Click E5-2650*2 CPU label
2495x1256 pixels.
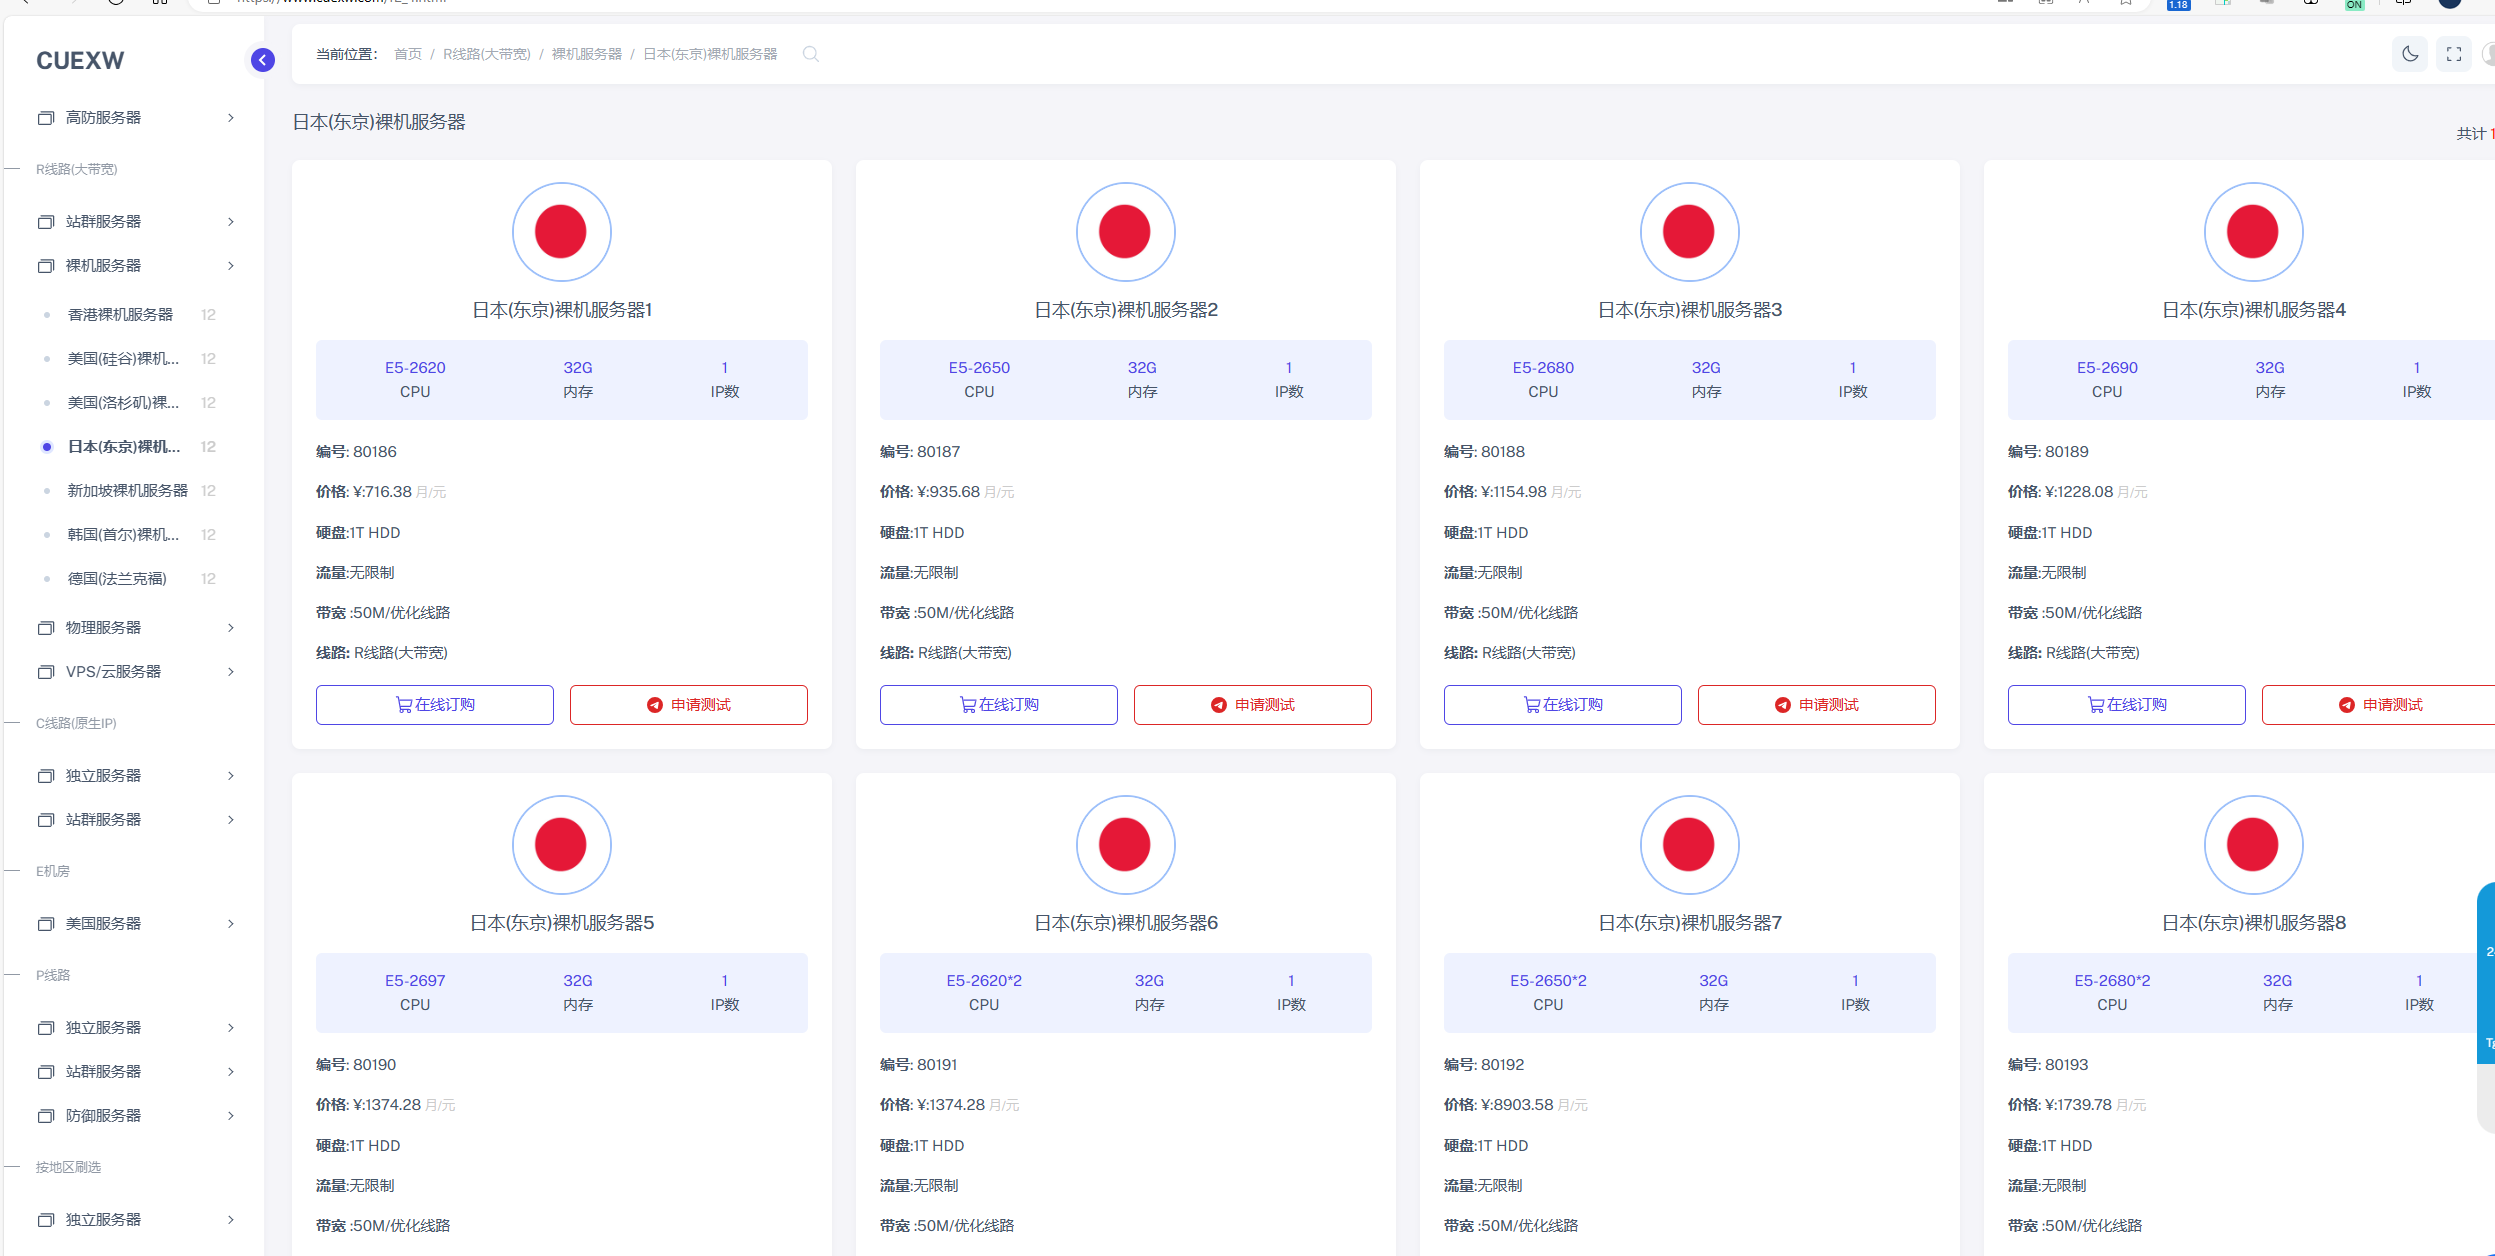(1548, 981)
